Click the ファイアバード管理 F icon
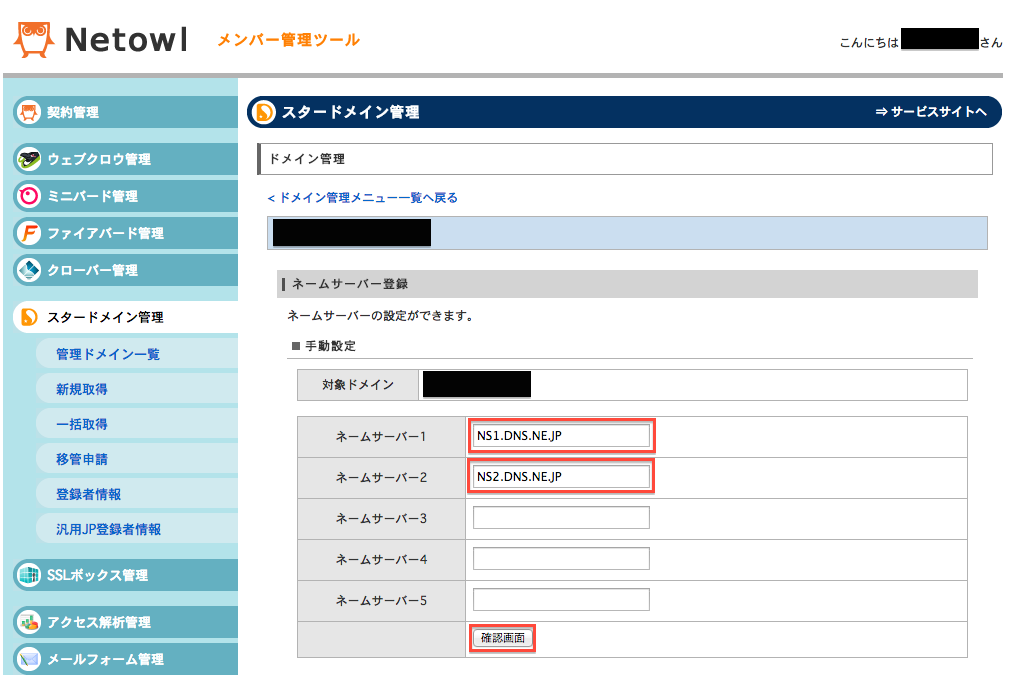 point(28,233)
